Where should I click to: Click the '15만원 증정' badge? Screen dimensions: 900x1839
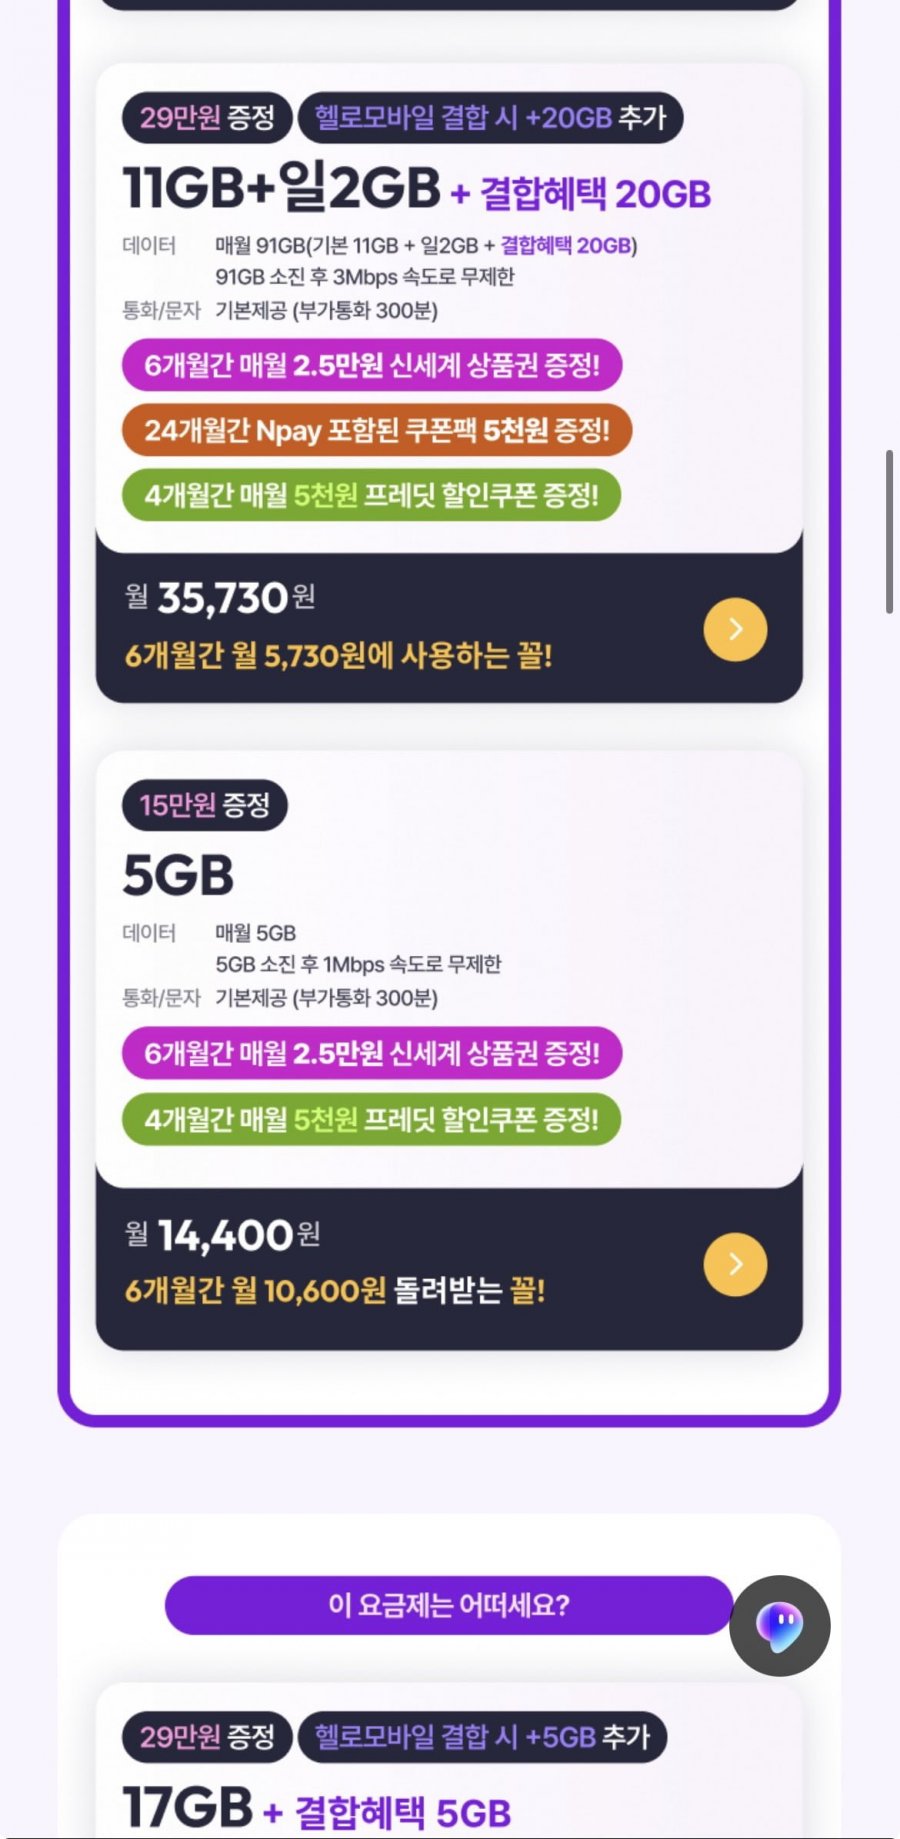click(x=204, y=805)
